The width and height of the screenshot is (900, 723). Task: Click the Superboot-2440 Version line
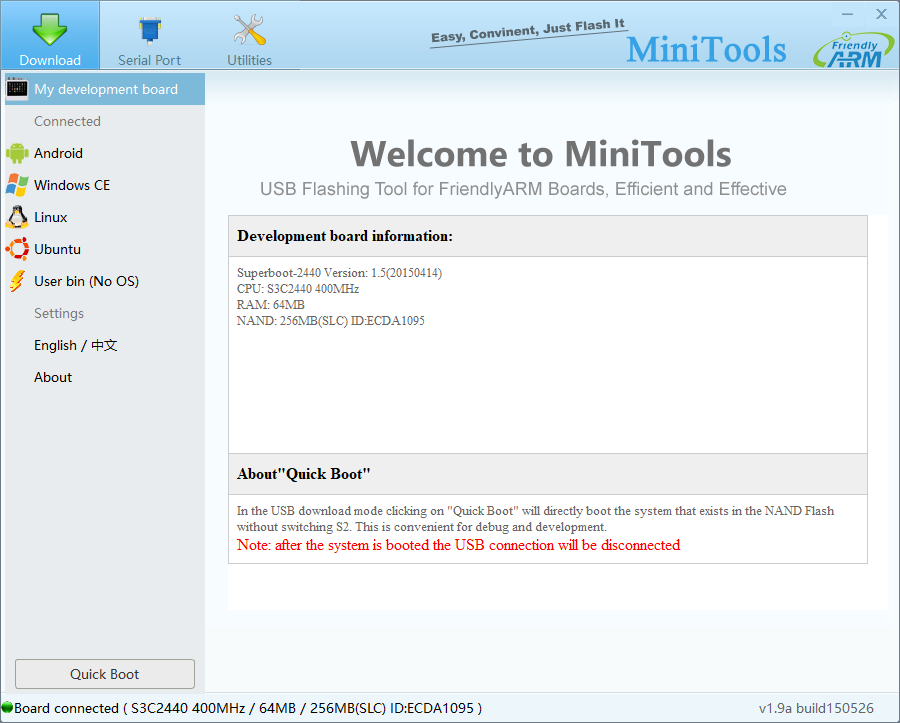tap(339, 273)
